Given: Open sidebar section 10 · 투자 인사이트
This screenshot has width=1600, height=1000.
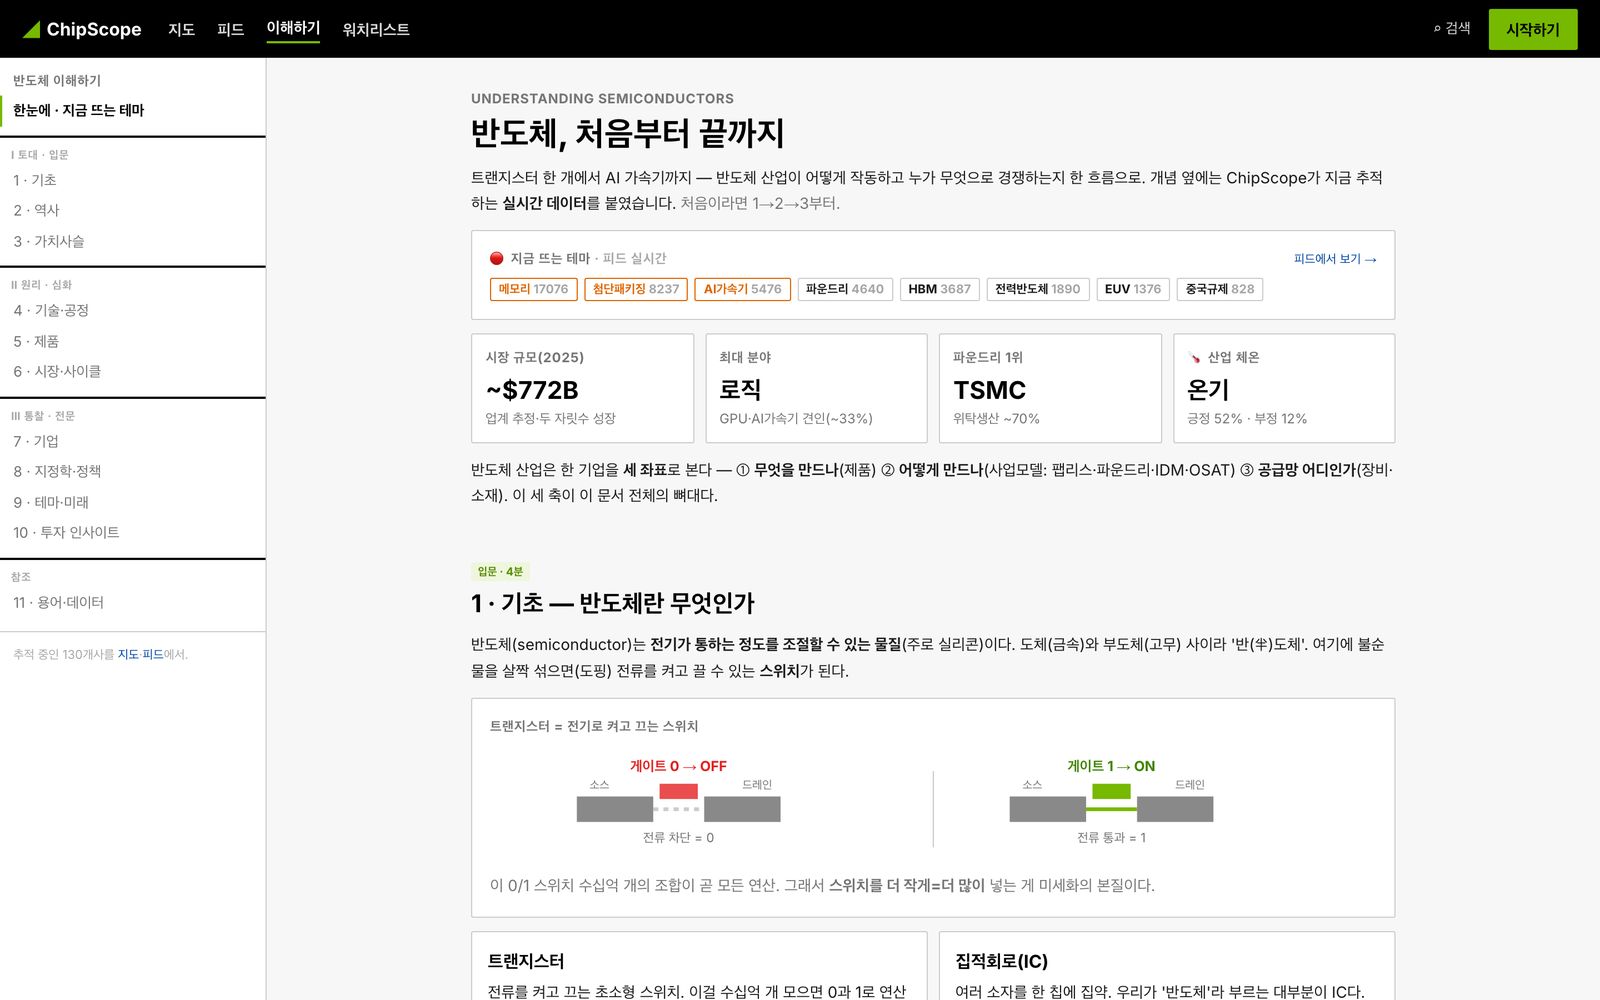Looking at the screenshot, I should (133, 532).
